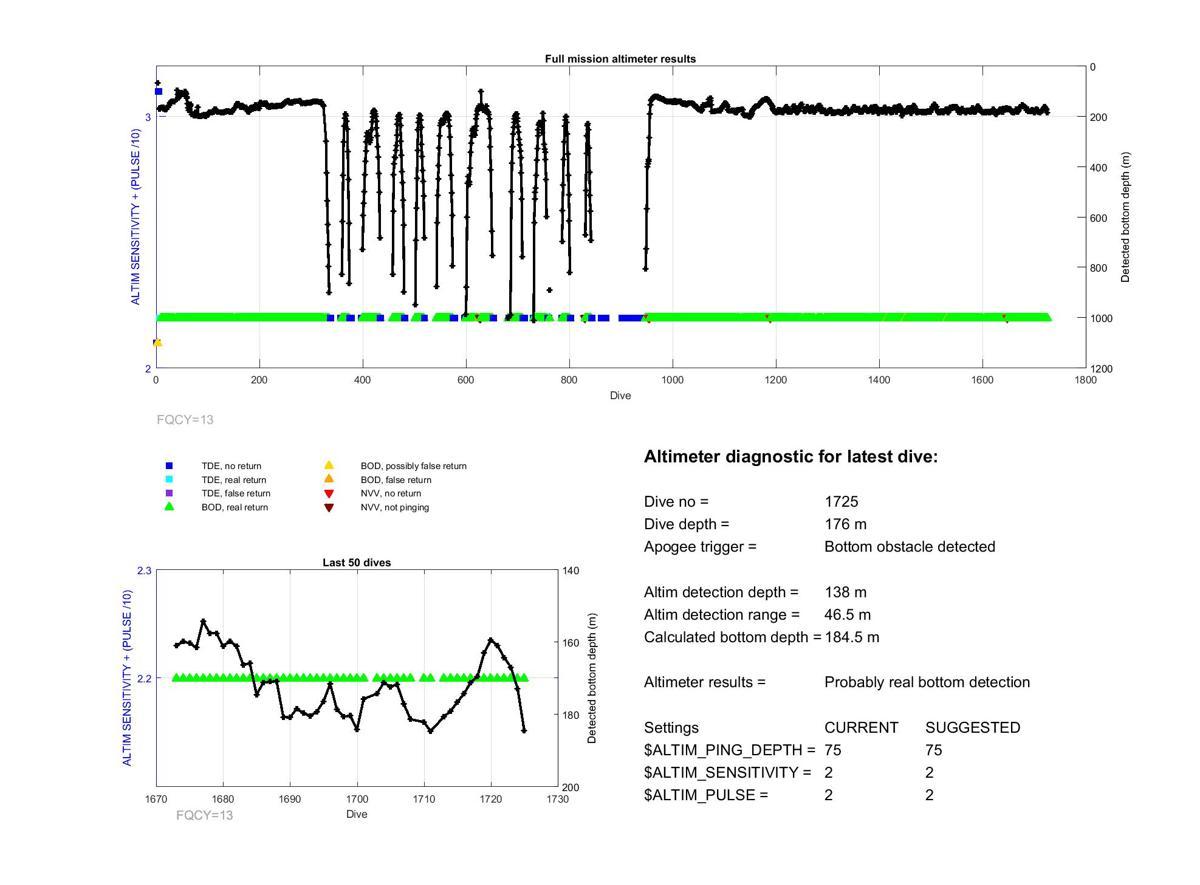Image resolution: width=1200 pixels, height=885 pixels.
Task: Click the last data point of the last 50 dives curve
Action: pyautogui.click(x=524, y=730)
